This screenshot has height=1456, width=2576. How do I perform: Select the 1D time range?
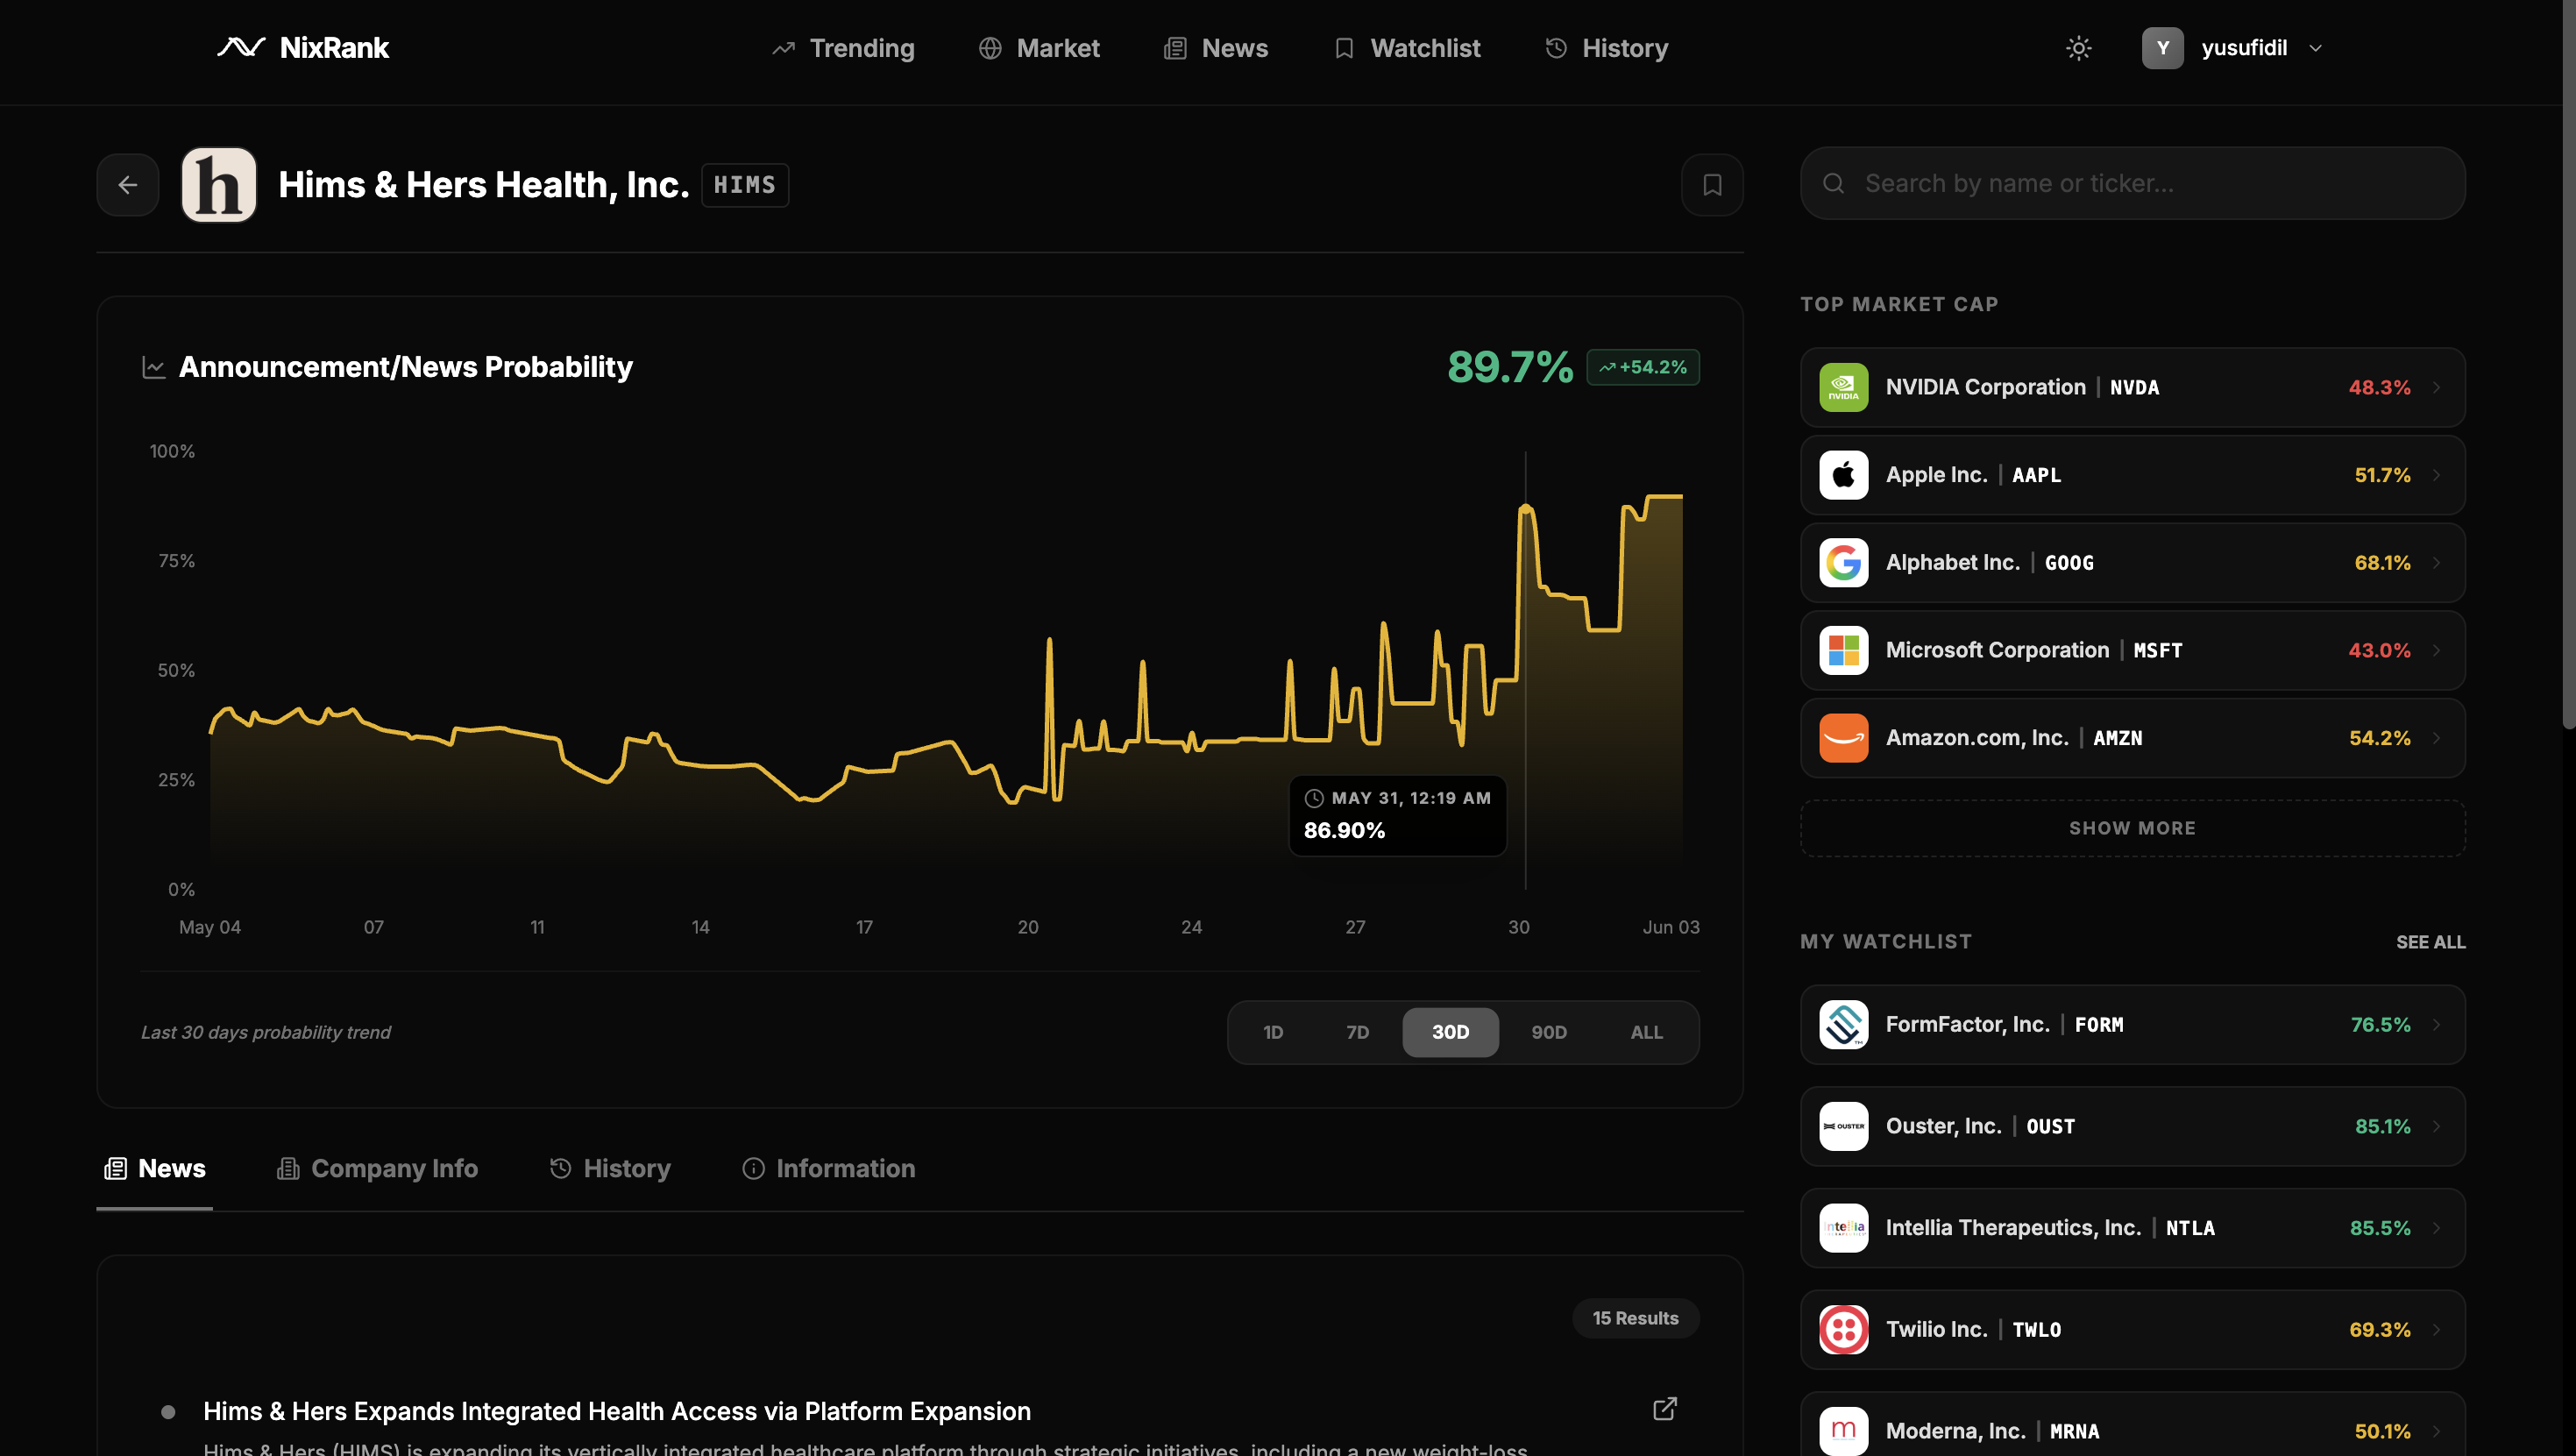pyautogui.click(x=1272, y=1032)
